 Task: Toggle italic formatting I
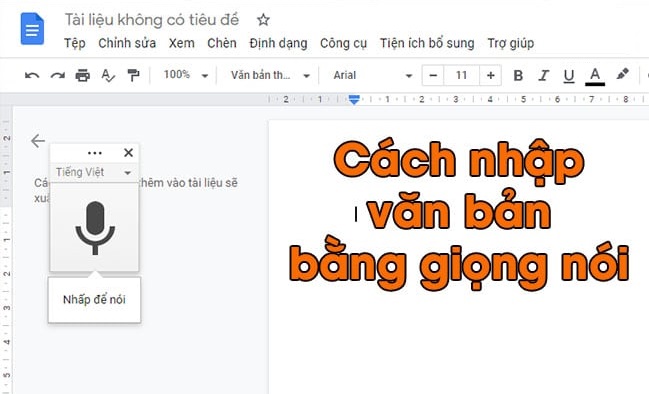(x=543, y=75)
